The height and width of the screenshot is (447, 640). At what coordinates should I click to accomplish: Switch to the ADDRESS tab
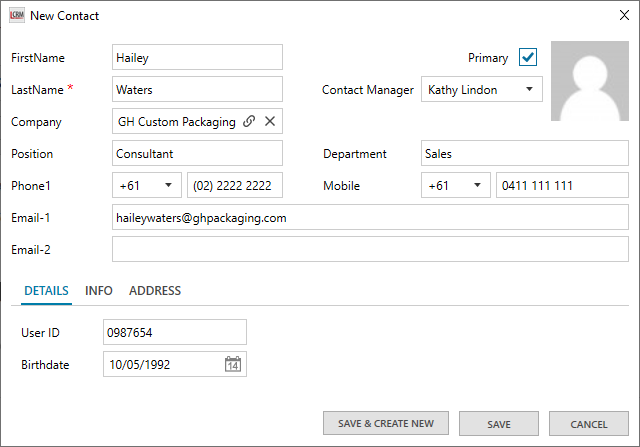[155, 291]
